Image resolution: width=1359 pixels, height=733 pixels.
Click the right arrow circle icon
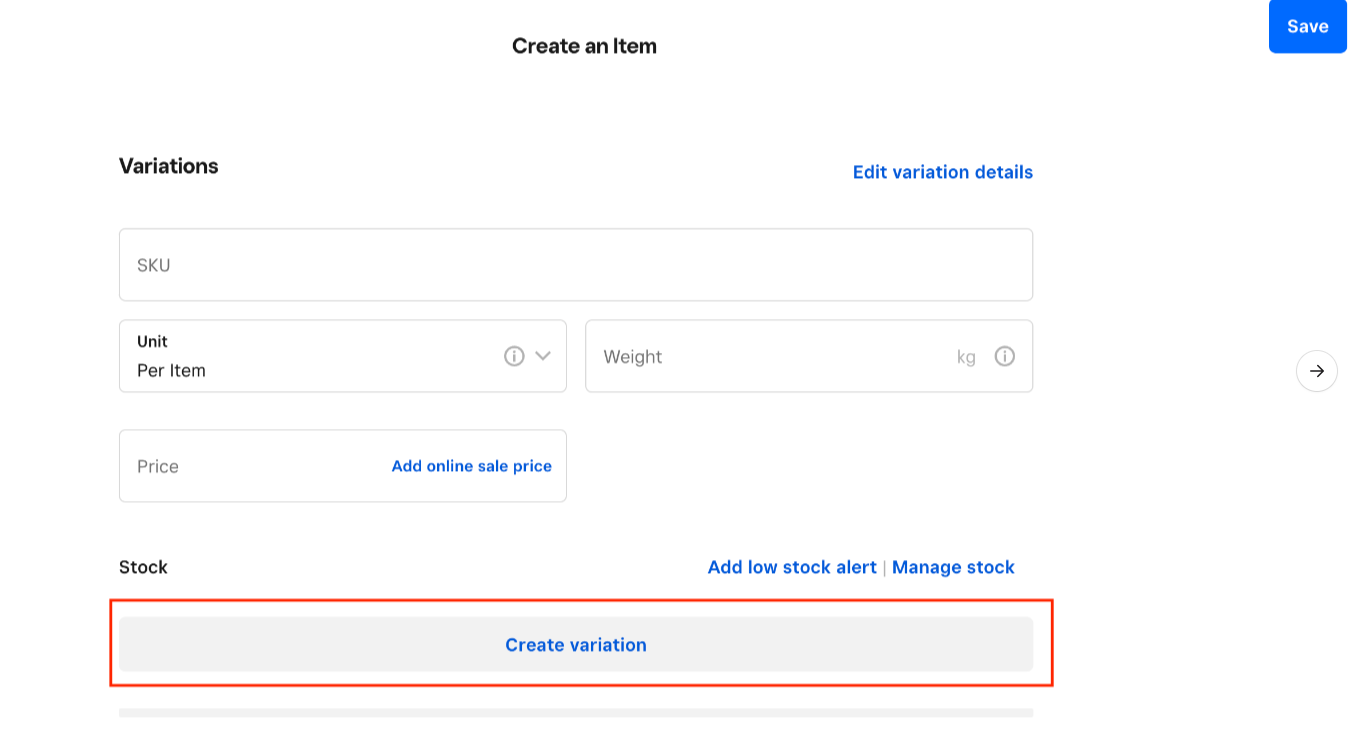[1317, 371]
